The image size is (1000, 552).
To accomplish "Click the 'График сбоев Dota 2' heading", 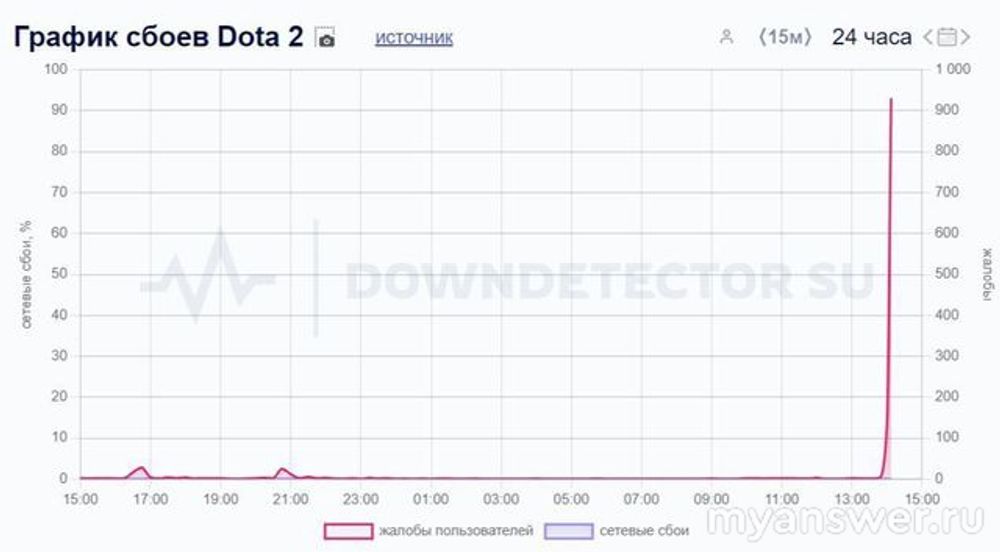I will coord(158,38).
